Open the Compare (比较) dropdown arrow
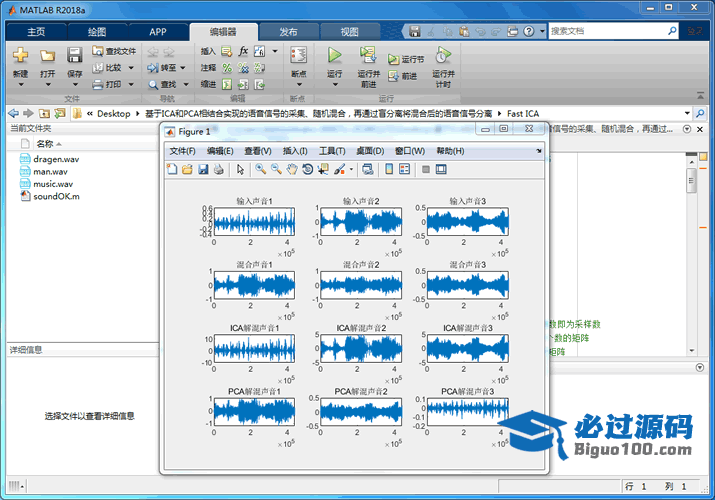 (131, 68)
